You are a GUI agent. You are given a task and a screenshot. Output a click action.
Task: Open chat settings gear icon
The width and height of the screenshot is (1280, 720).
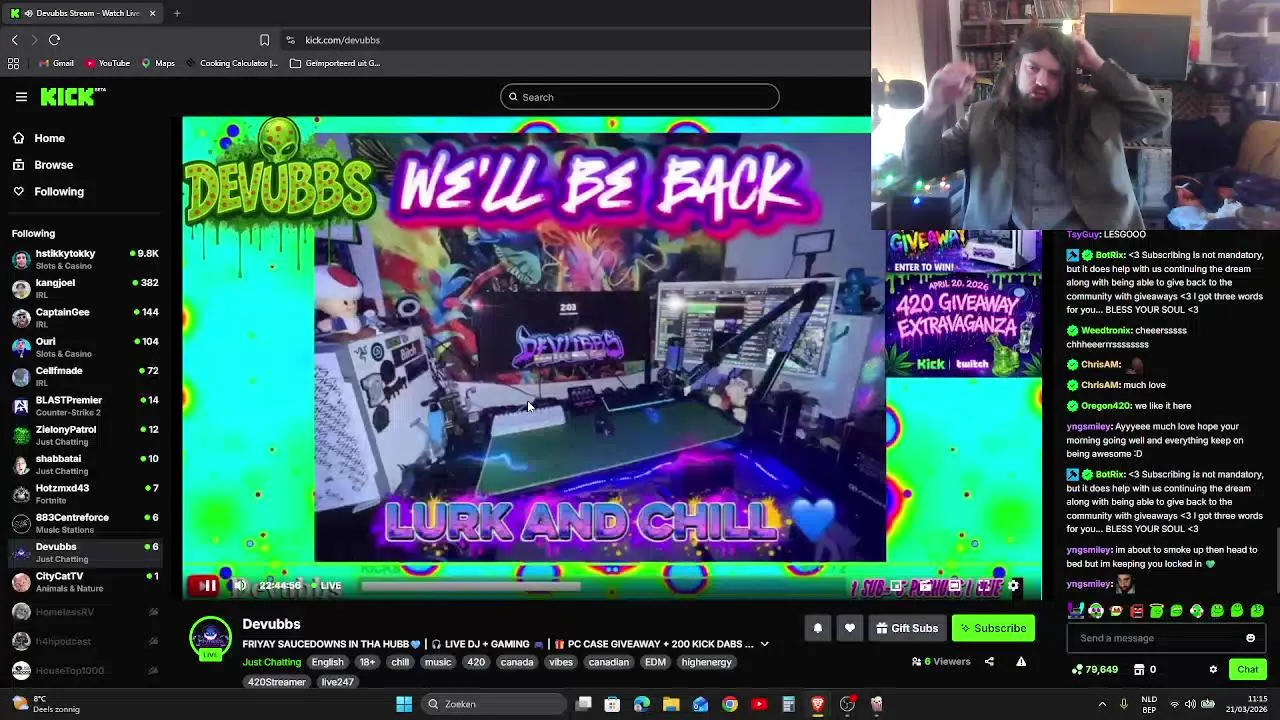pyautogui.click(x=1213, y=669)
